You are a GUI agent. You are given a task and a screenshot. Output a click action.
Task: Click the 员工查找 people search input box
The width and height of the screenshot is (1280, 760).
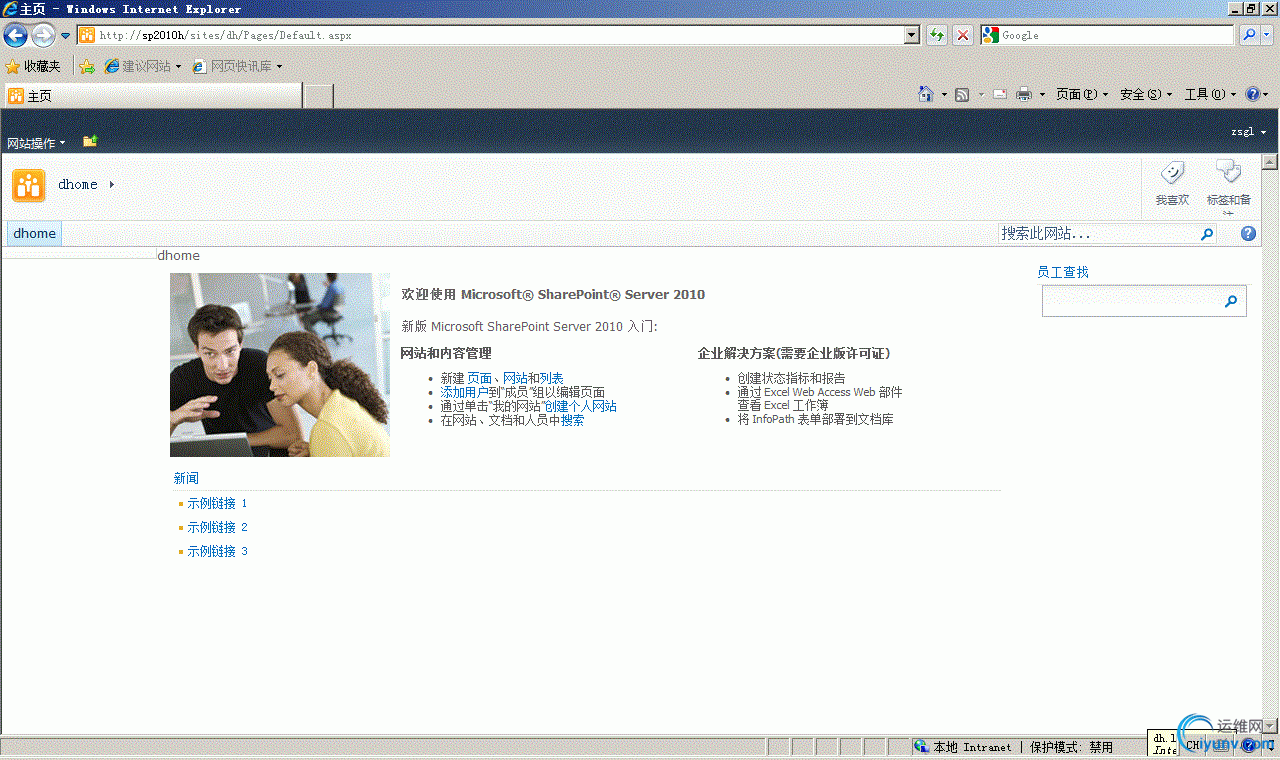click(1130, 301)
